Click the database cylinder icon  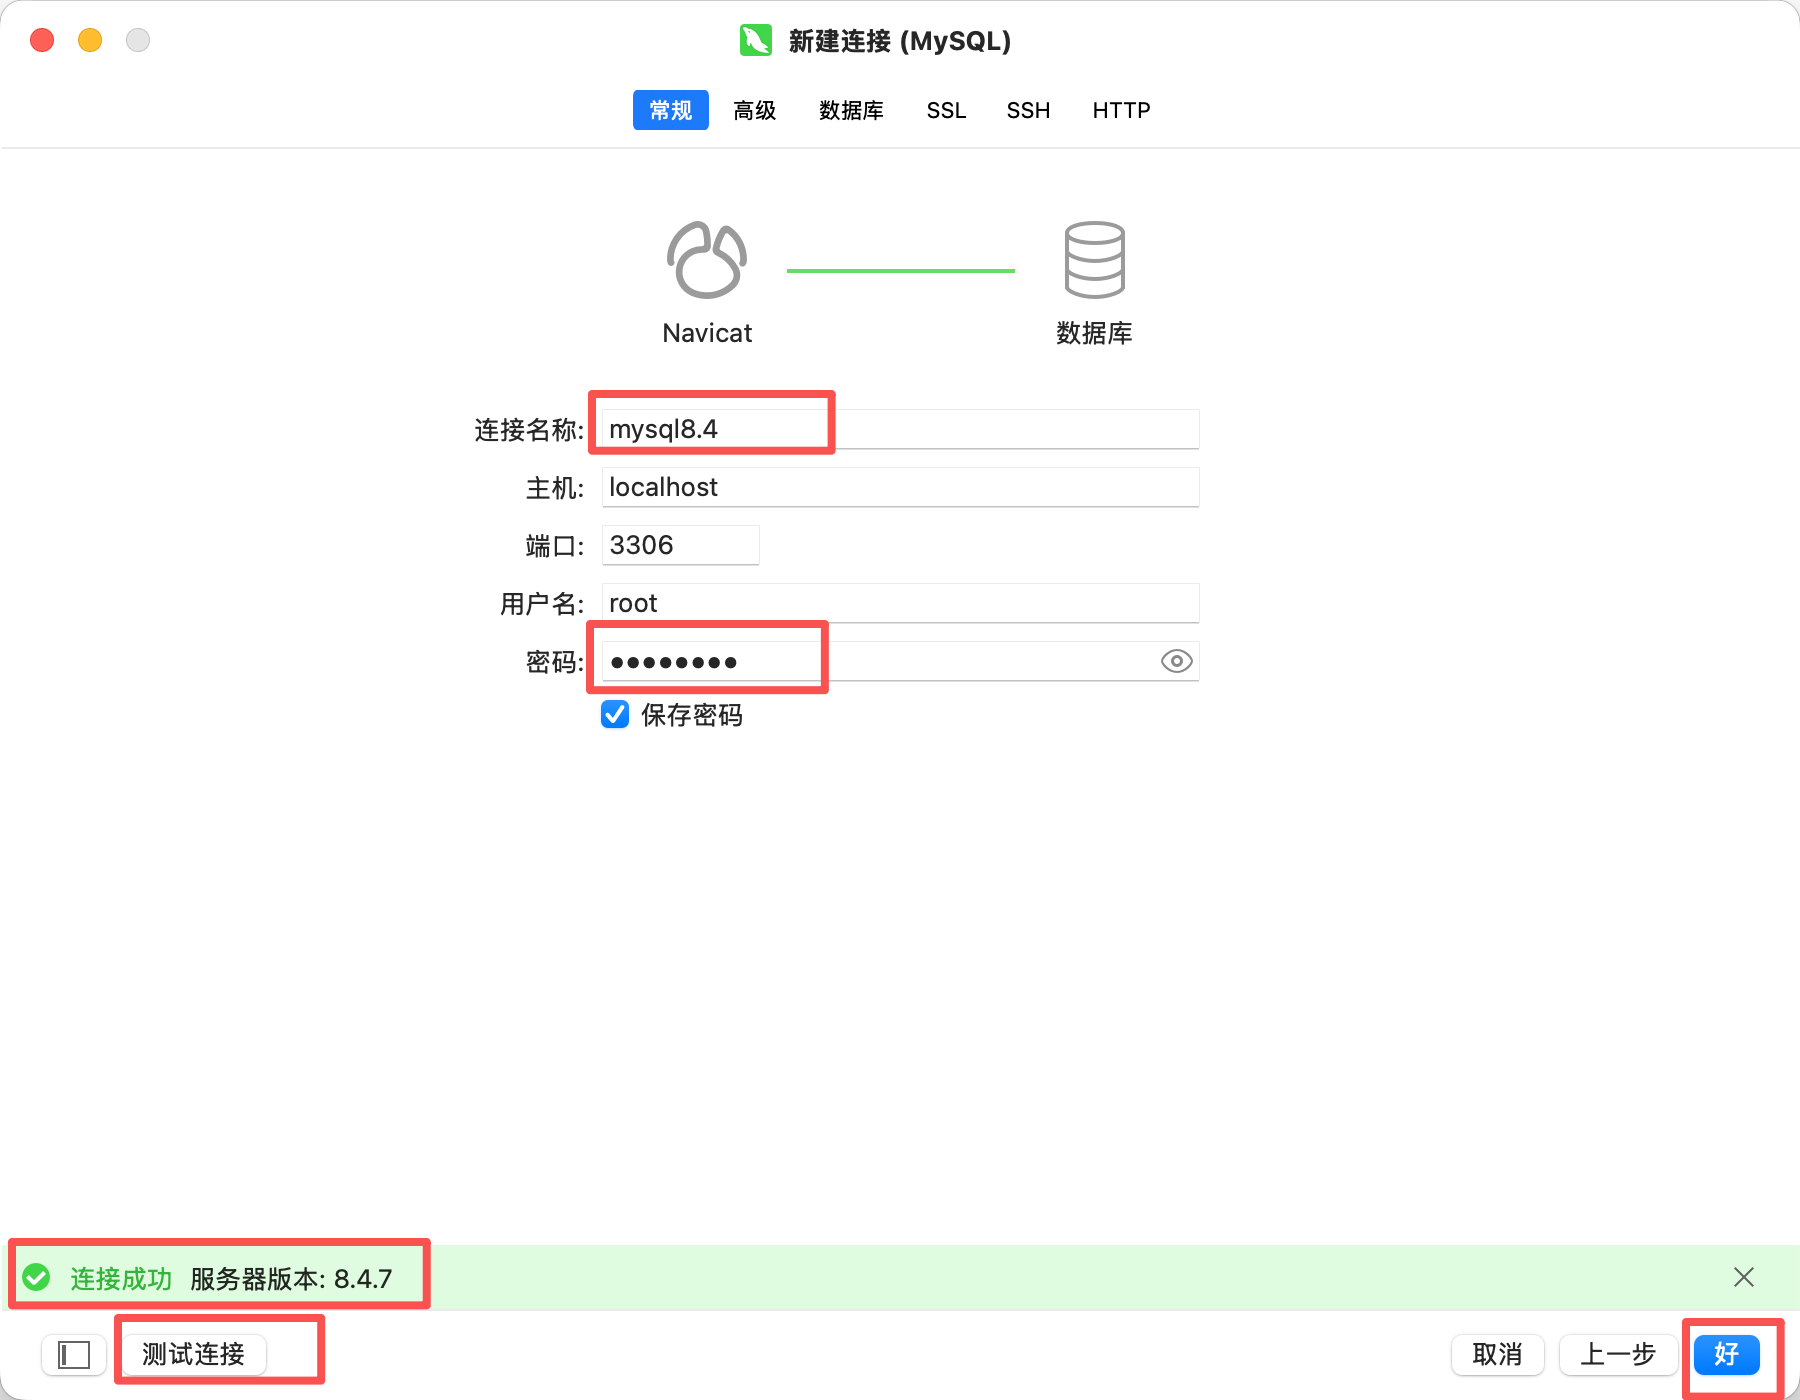(1094, 260)
